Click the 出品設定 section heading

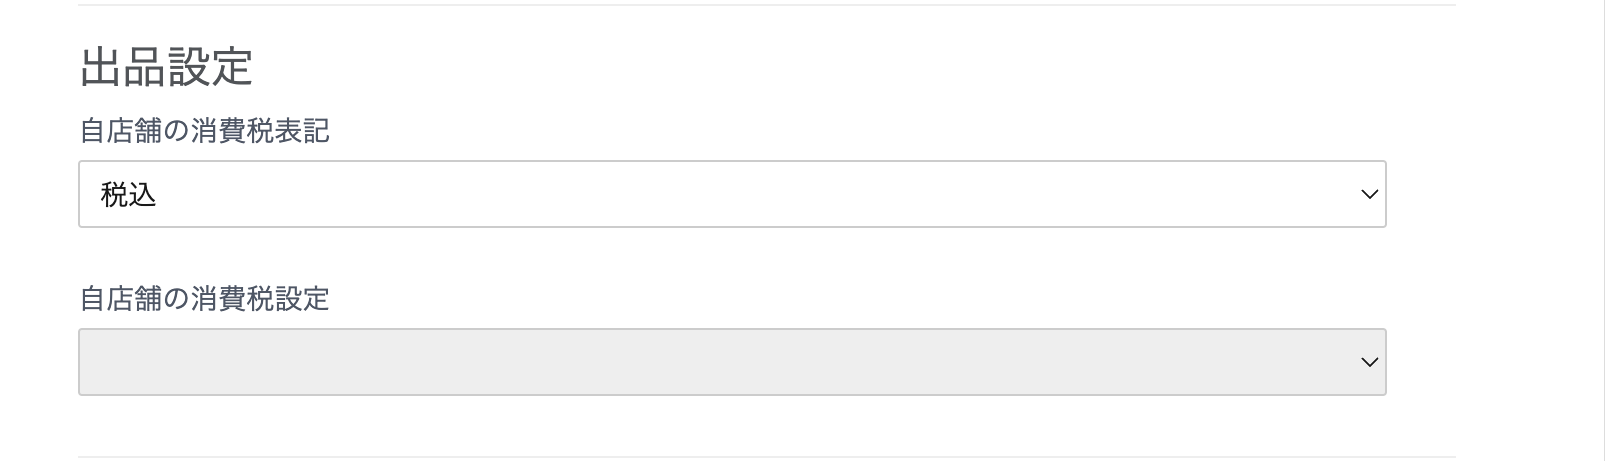point(166,67)
